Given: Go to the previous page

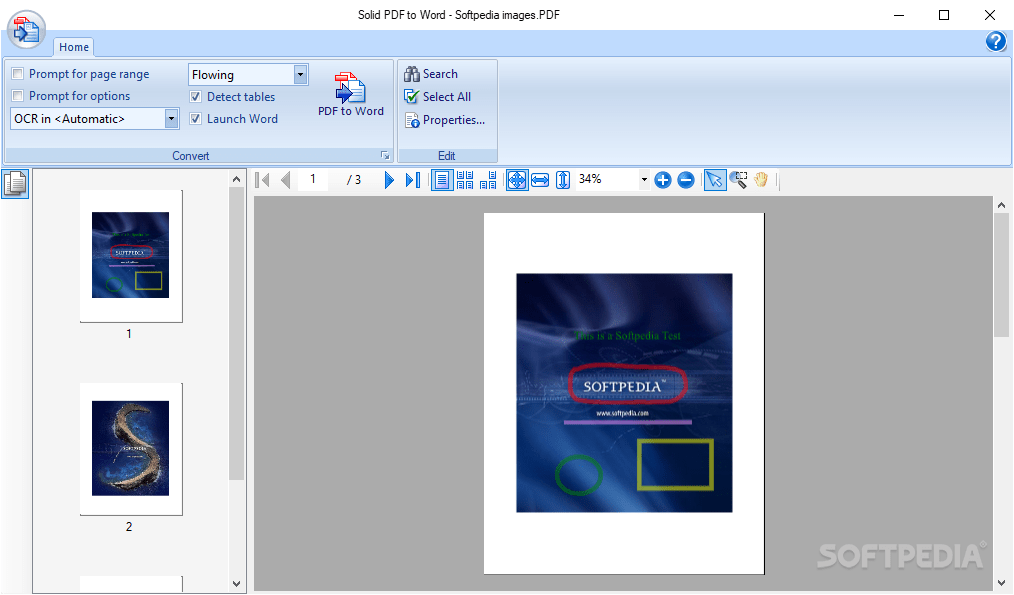Looking at the screenshot, I should [285, 180].
